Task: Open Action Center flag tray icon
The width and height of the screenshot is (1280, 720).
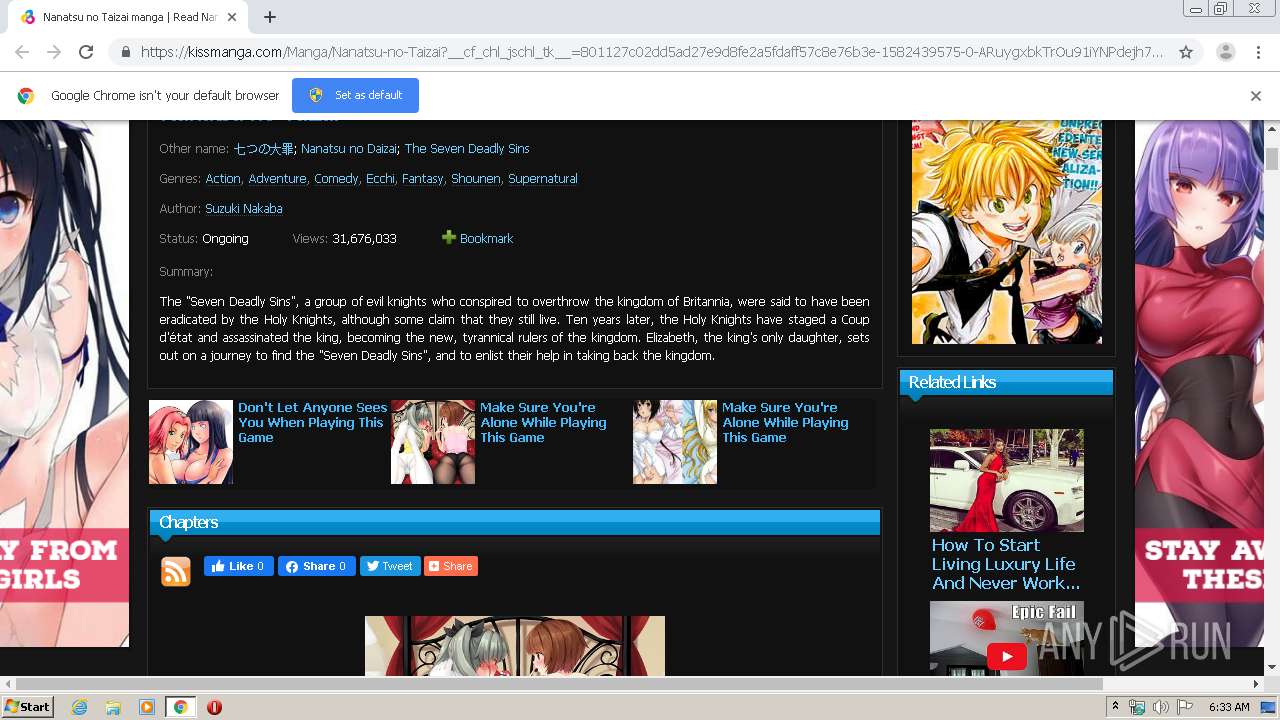Action: [1185, 707]
